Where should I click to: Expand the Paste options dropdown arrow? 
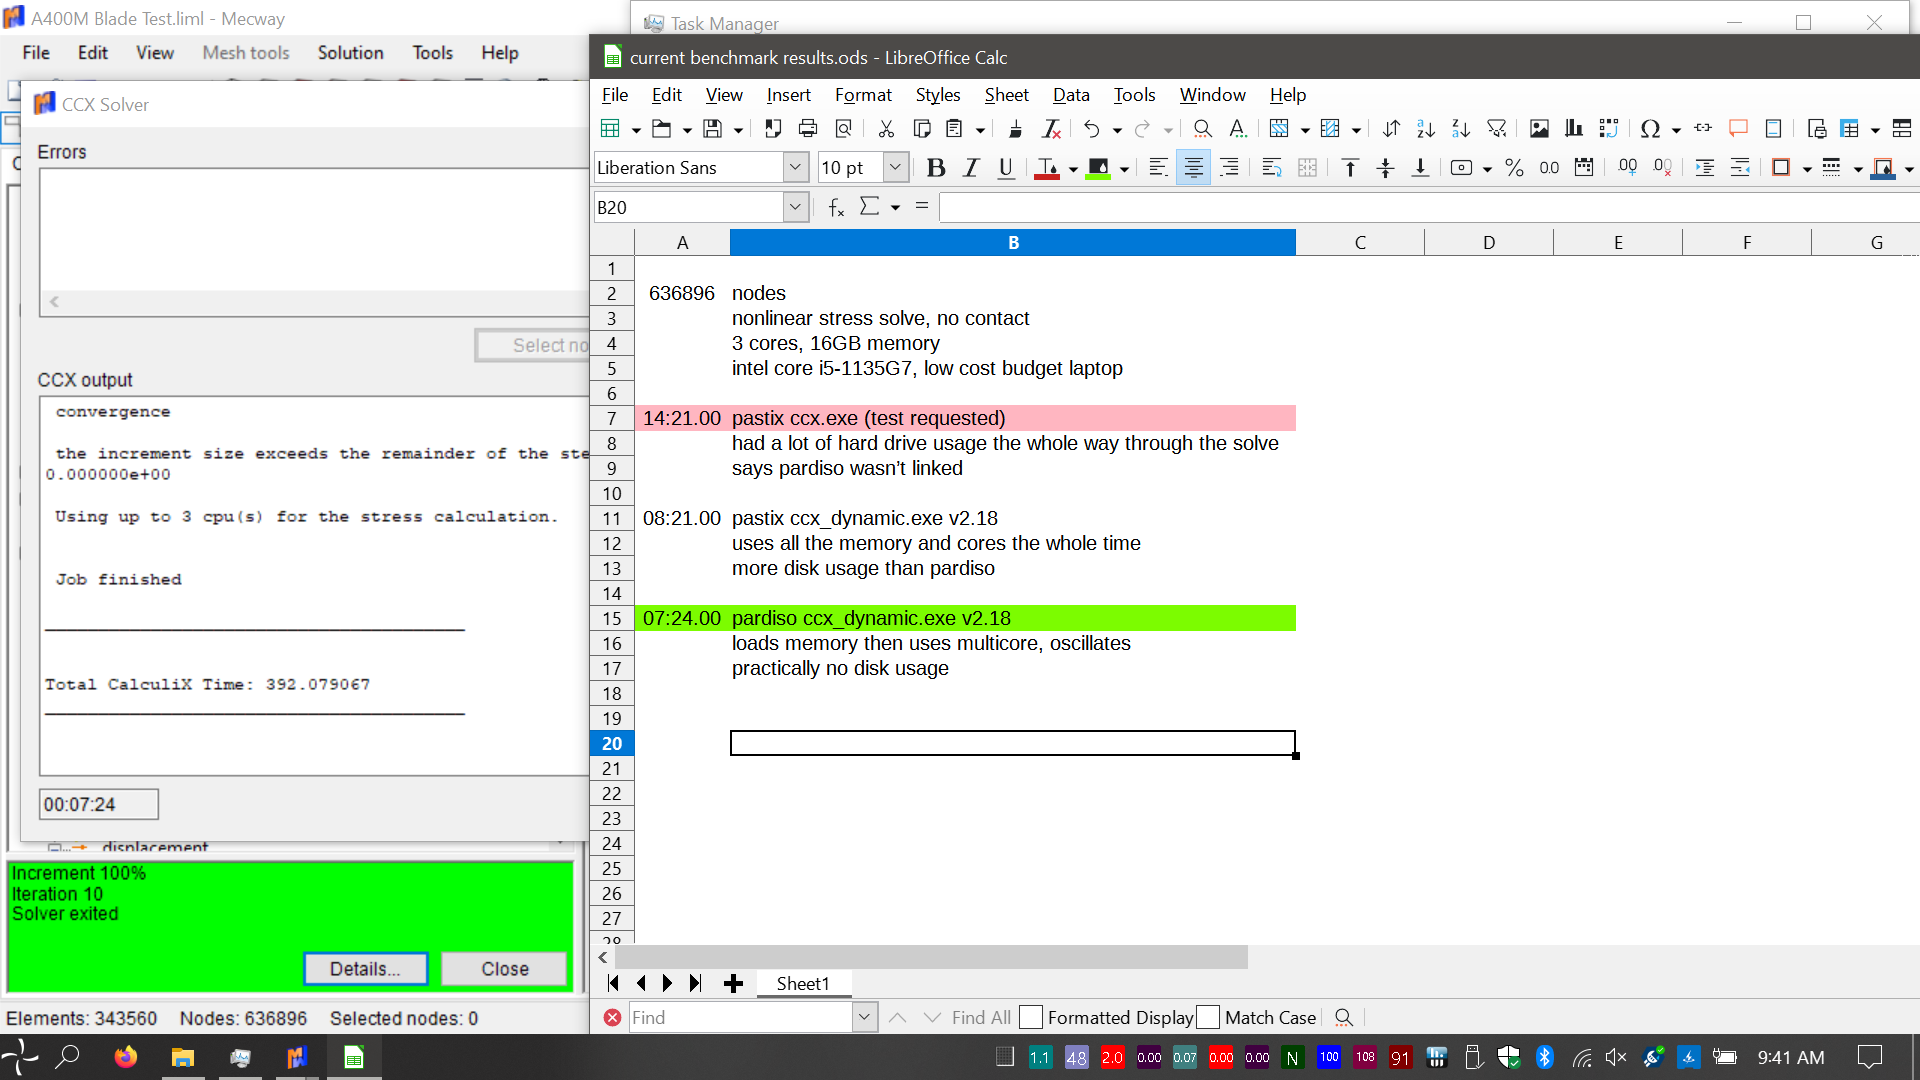pos(980,129)
